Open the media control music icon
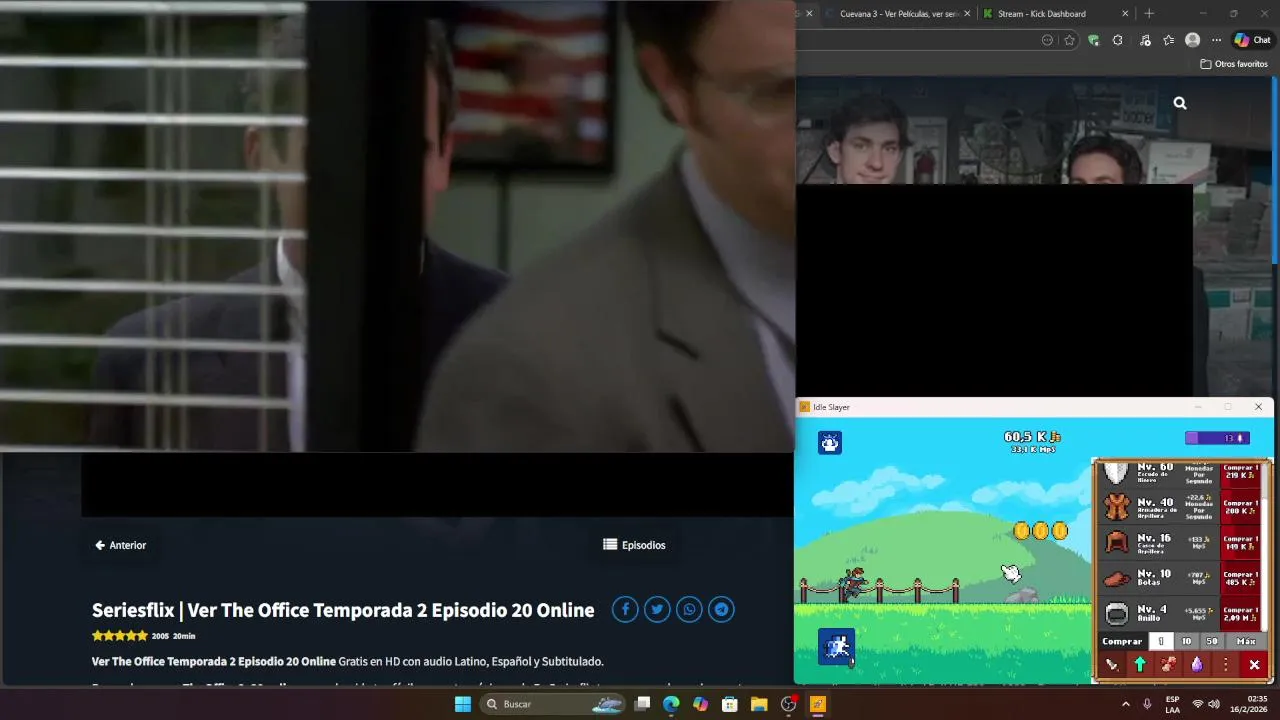This screenshot has height=720, width=1280. tap(1143, 40)
